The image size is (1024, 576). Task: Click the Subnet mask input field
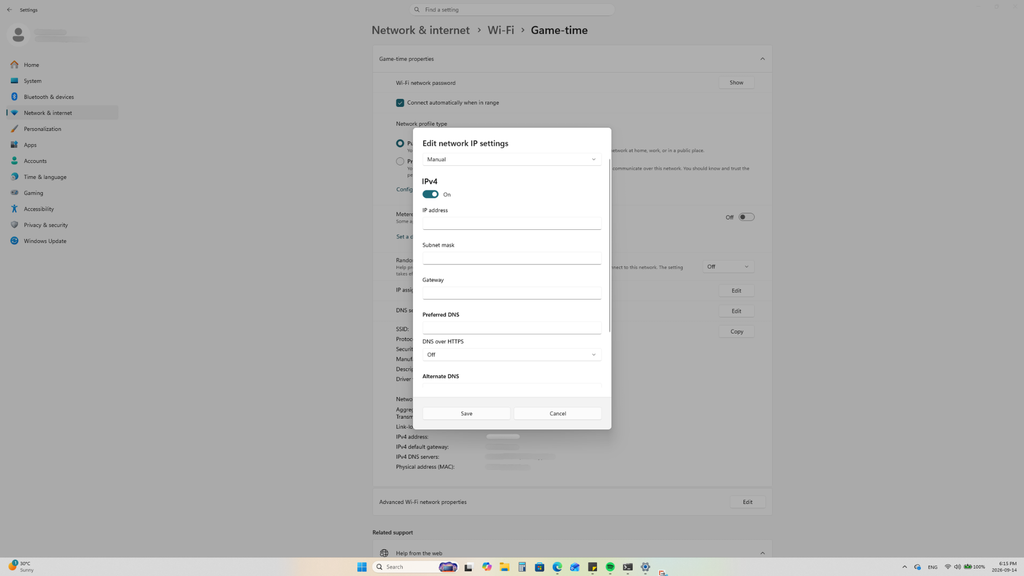click(x=511, y=257)
